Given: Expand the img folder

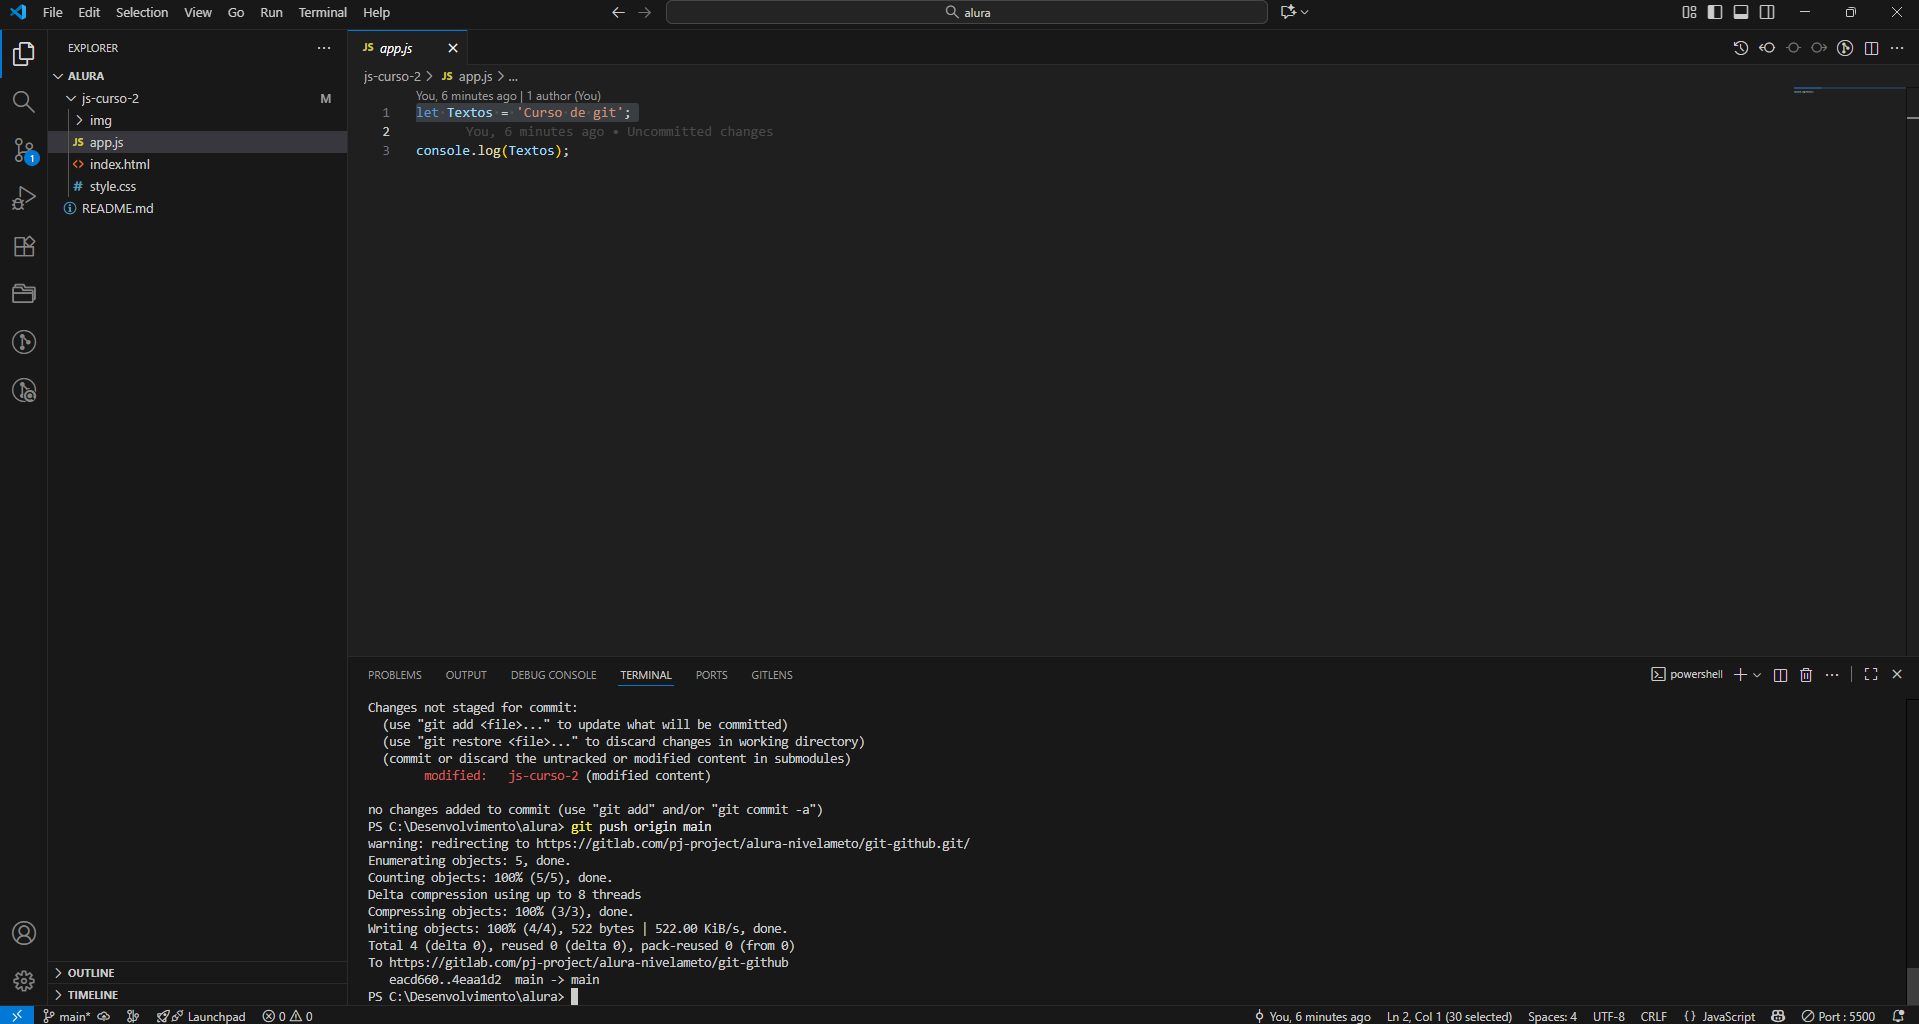Looking at the screenshot, I should coord(101,120).
